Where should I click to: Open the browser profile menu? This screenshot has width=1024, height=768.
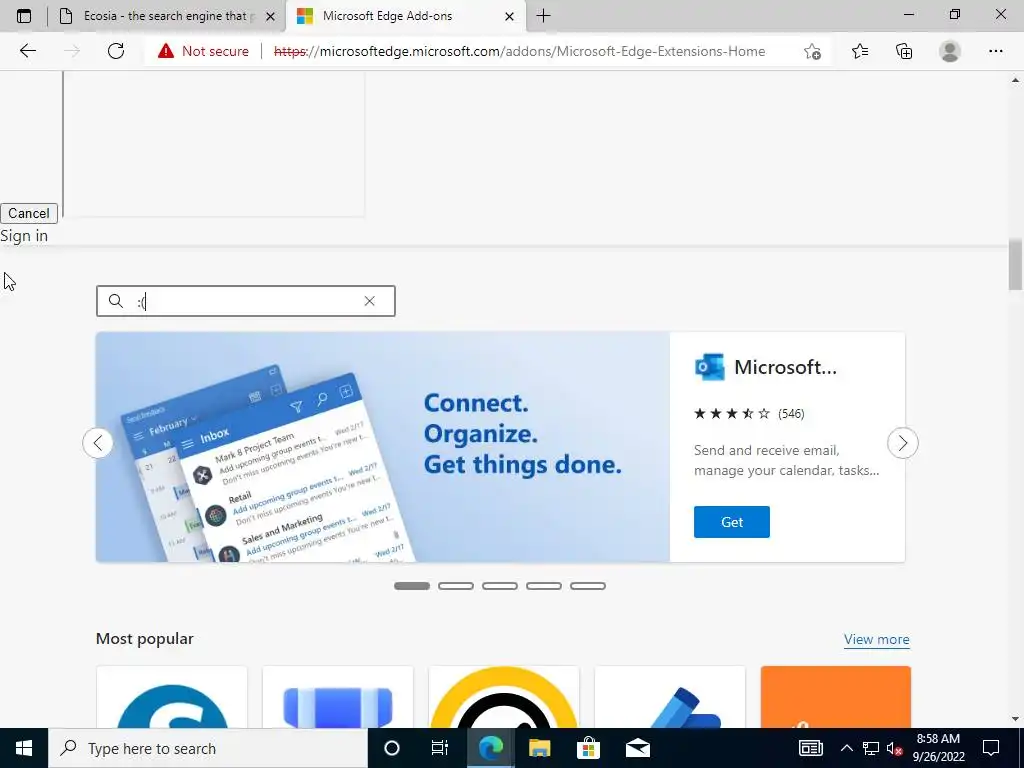(950, 51)
